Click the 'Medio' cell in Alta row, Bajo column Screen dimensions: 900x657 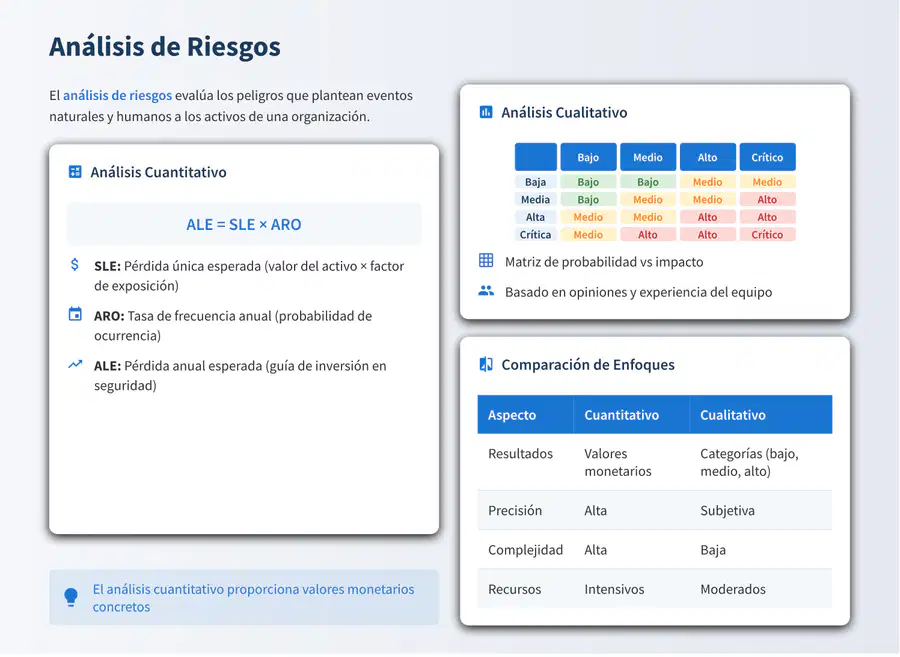pos(588,217)
